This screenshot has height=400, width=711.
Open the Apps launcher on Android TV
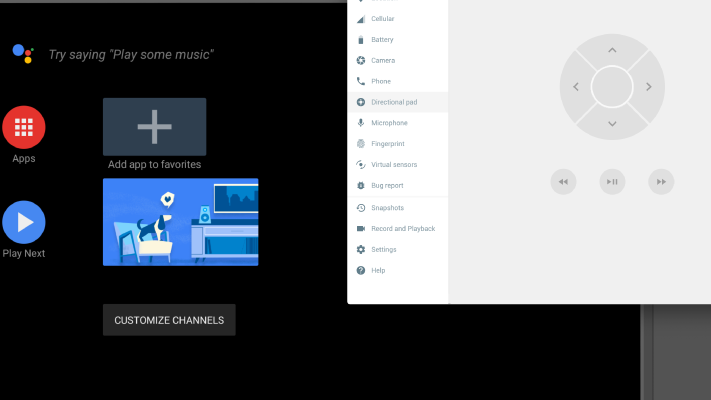(x=24, y=127)
